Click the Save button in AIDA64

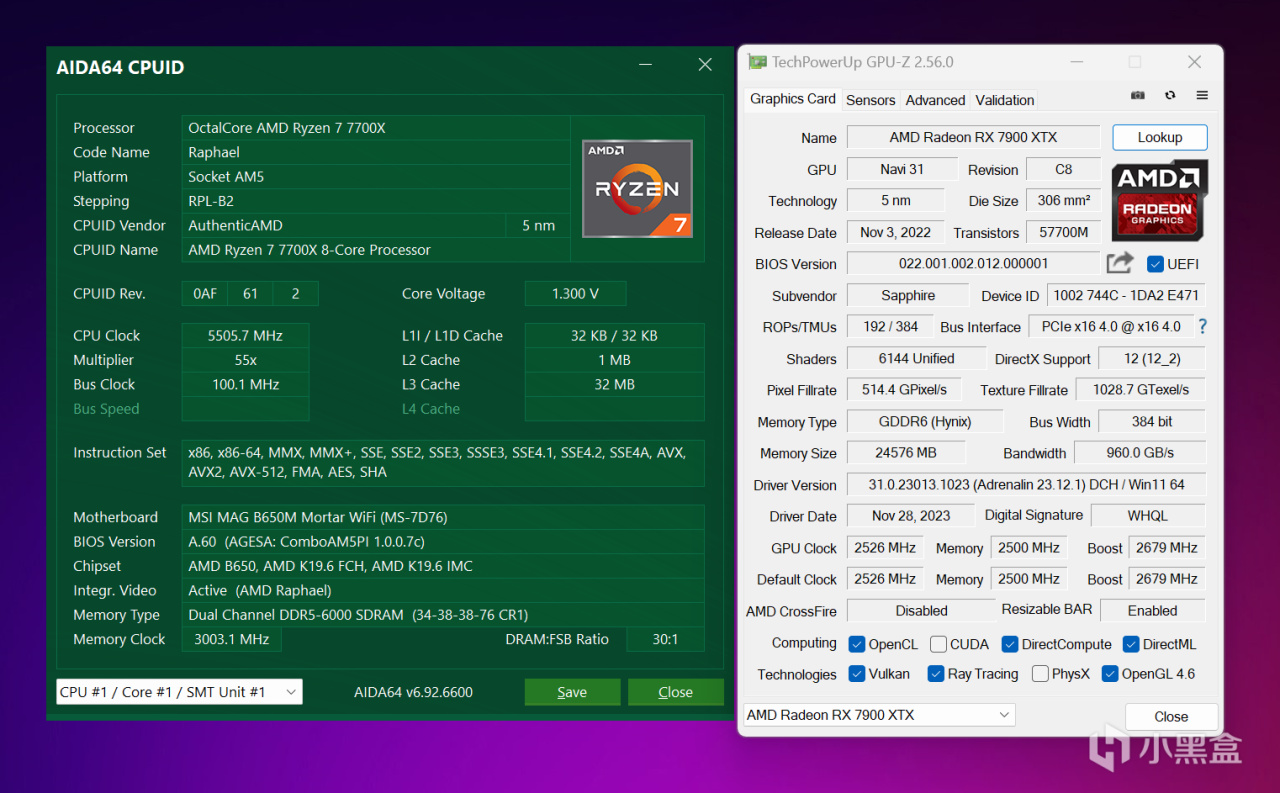point(572,692)
